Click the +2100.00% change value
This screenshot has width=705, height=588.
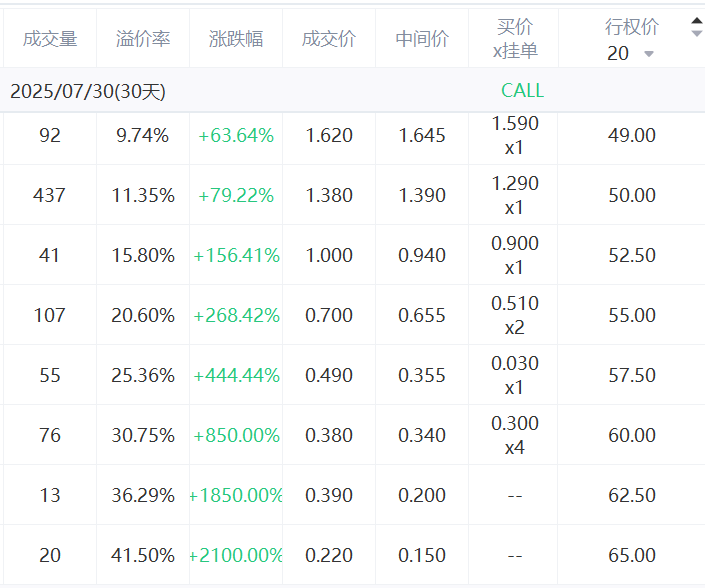236,556
